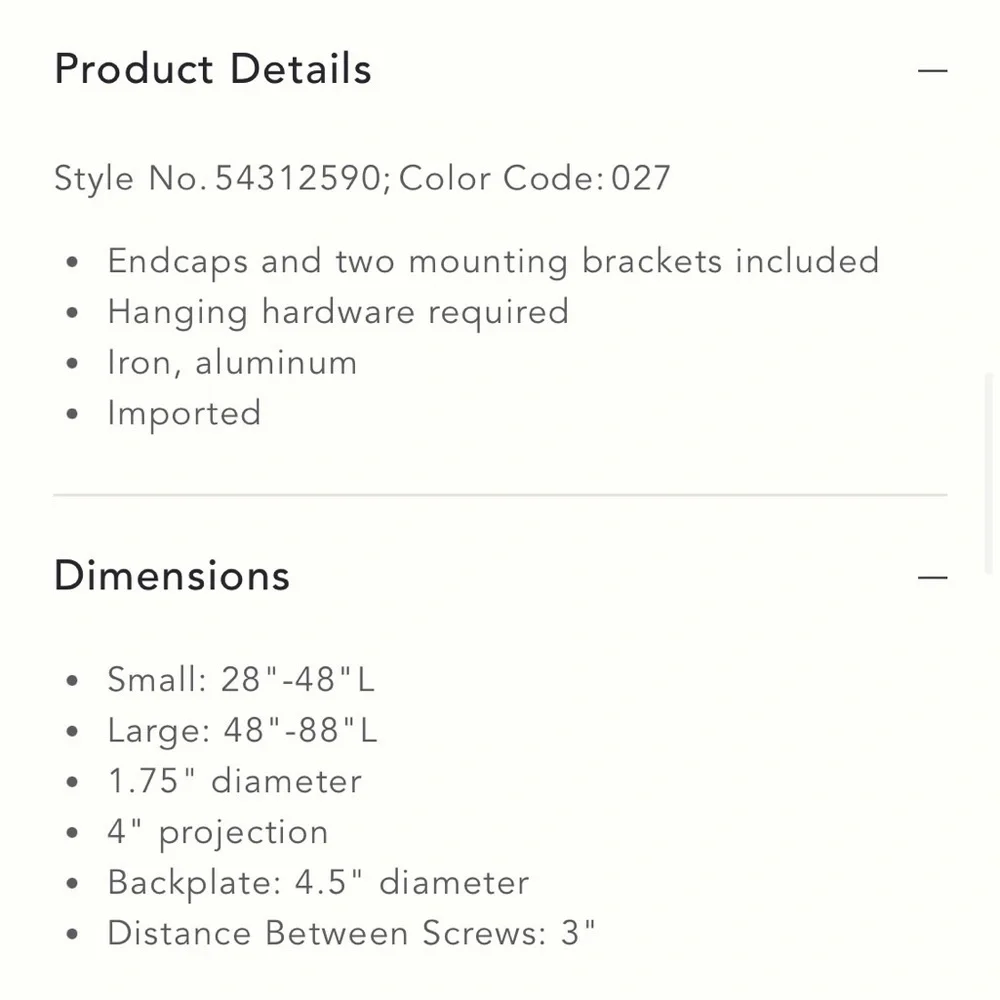This screenshot has width=1000, height=1000.
Task: Click the Product Details heading
Action: [213, 69]
